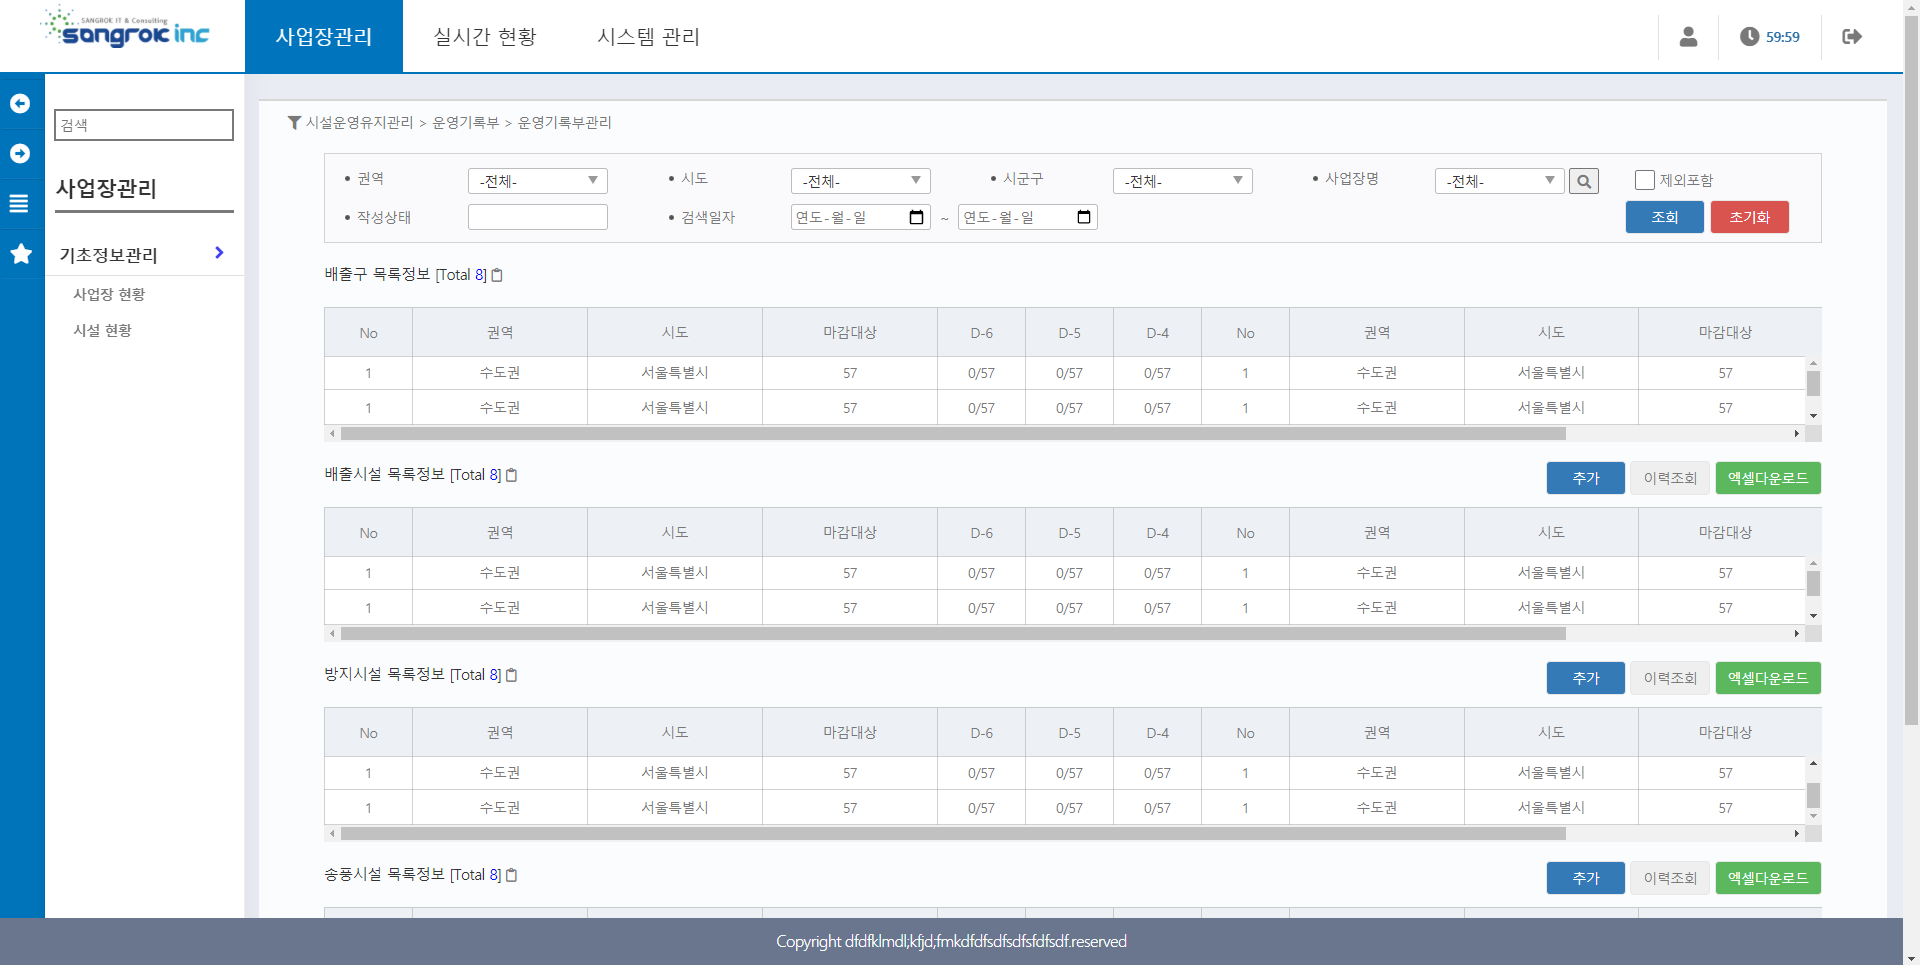This screenshot has width=1920, height=965.
Task: Click the logout icon
Action: 1852,37
